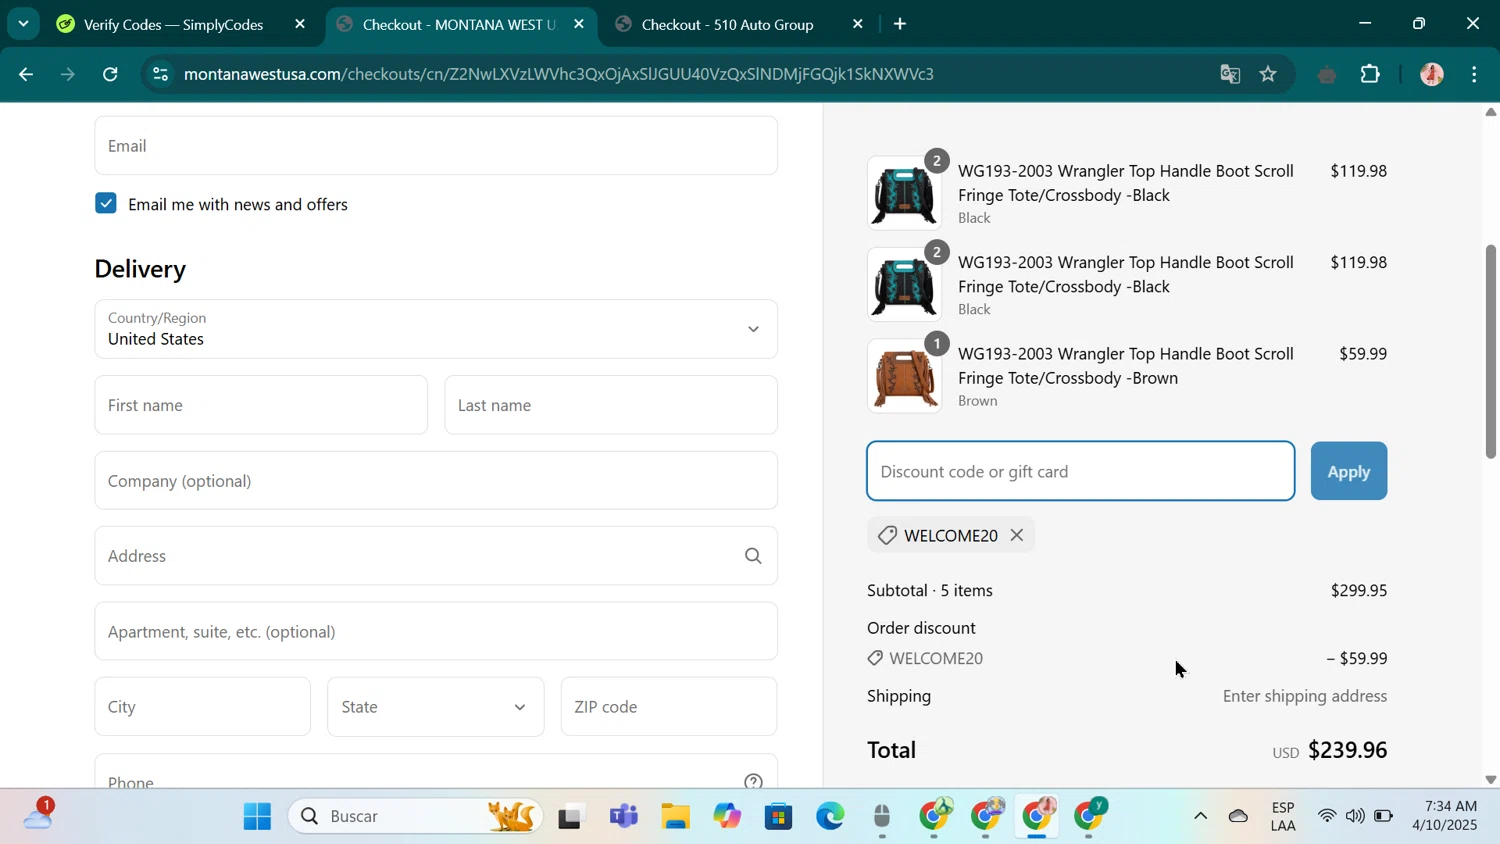
Task: Launch Copilot from the taskbar
Action: (727, 816)
